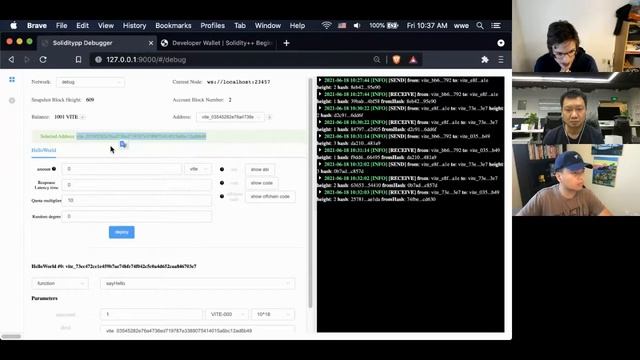This screenshot has width=640, height=360.
Task: Open the Brave hamburger menu
Action: click(x=501, y=60)
